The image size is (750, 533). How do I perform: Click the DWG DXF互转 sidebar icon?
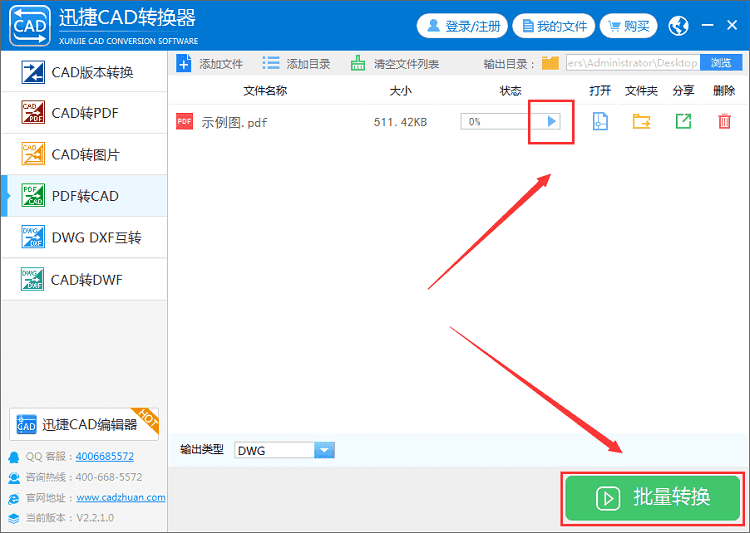pos(33,237)
